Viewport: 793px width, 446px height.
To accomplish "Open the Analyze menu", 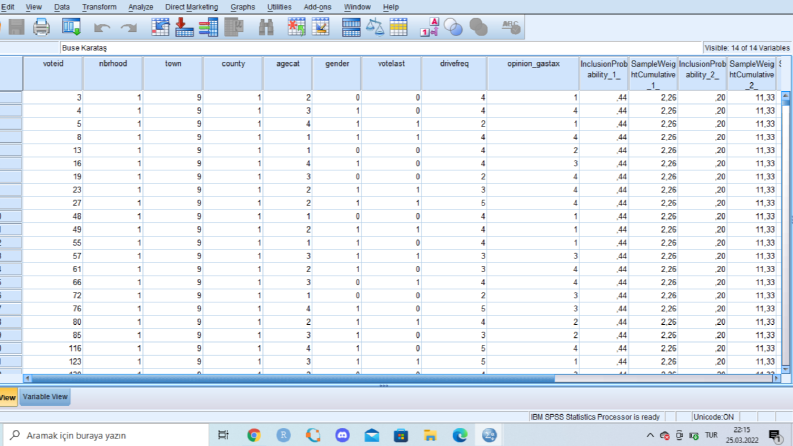I will (141, 7).
